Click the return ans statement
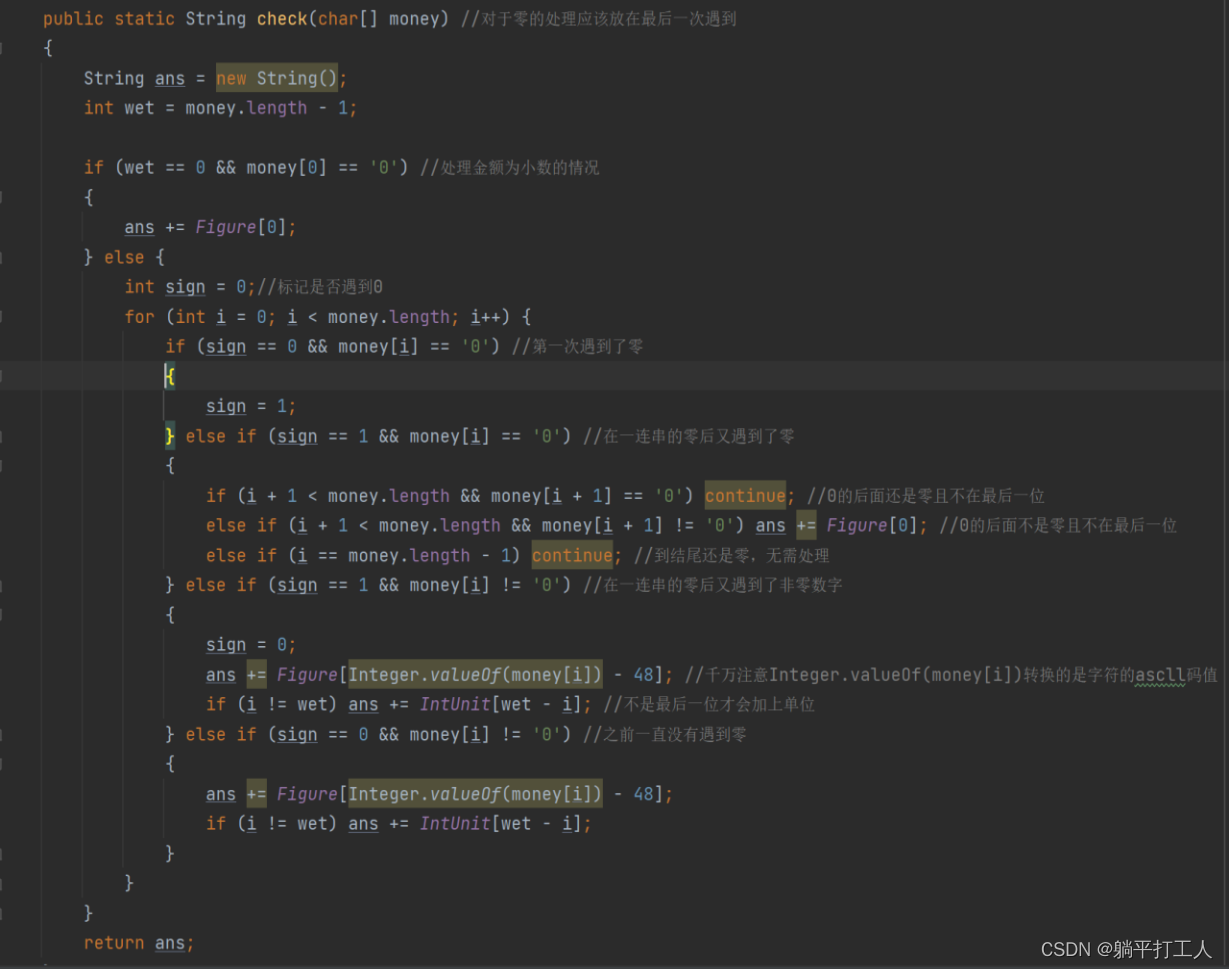1229x970 pixels. [x=139, y=943]
